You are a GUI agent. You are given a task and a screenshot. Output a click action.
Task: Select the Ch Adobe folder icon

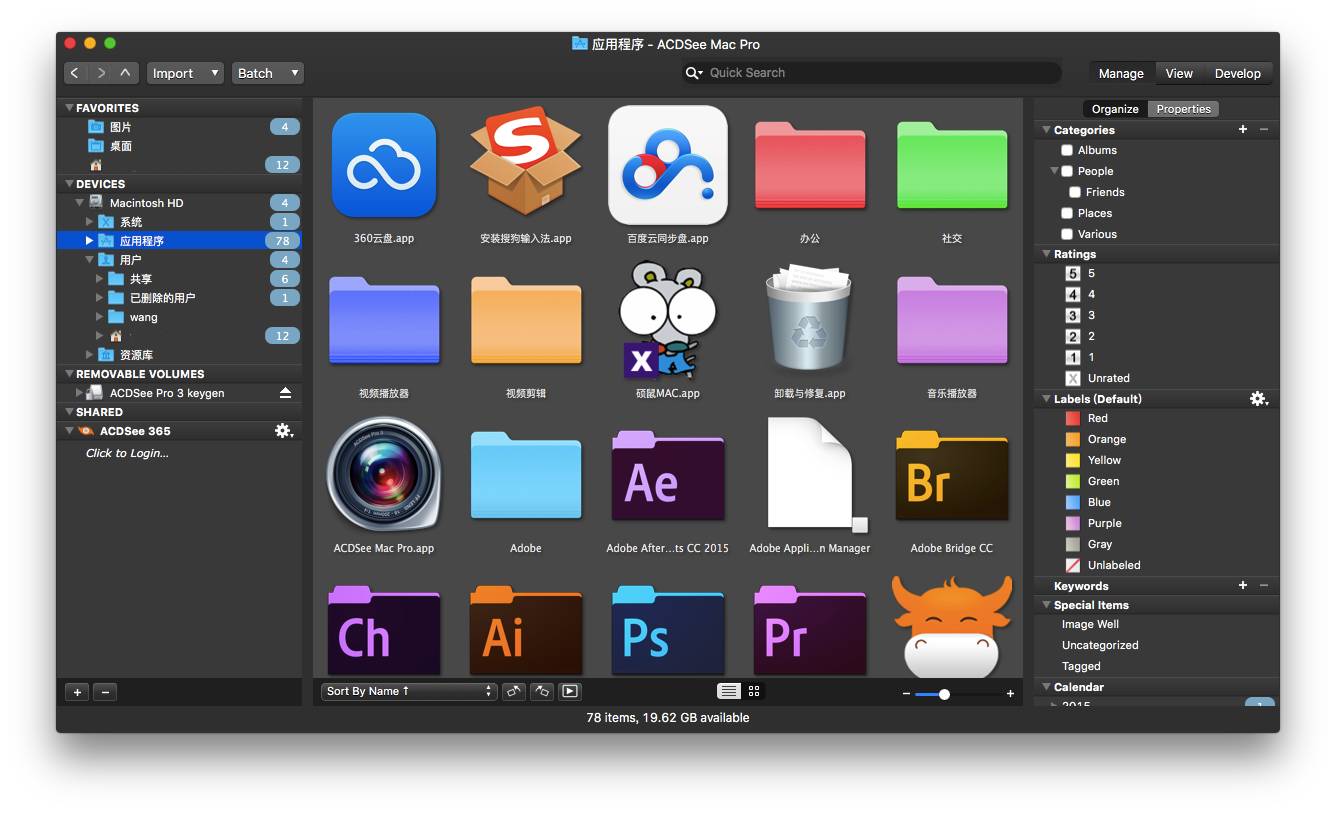[384, 630]
